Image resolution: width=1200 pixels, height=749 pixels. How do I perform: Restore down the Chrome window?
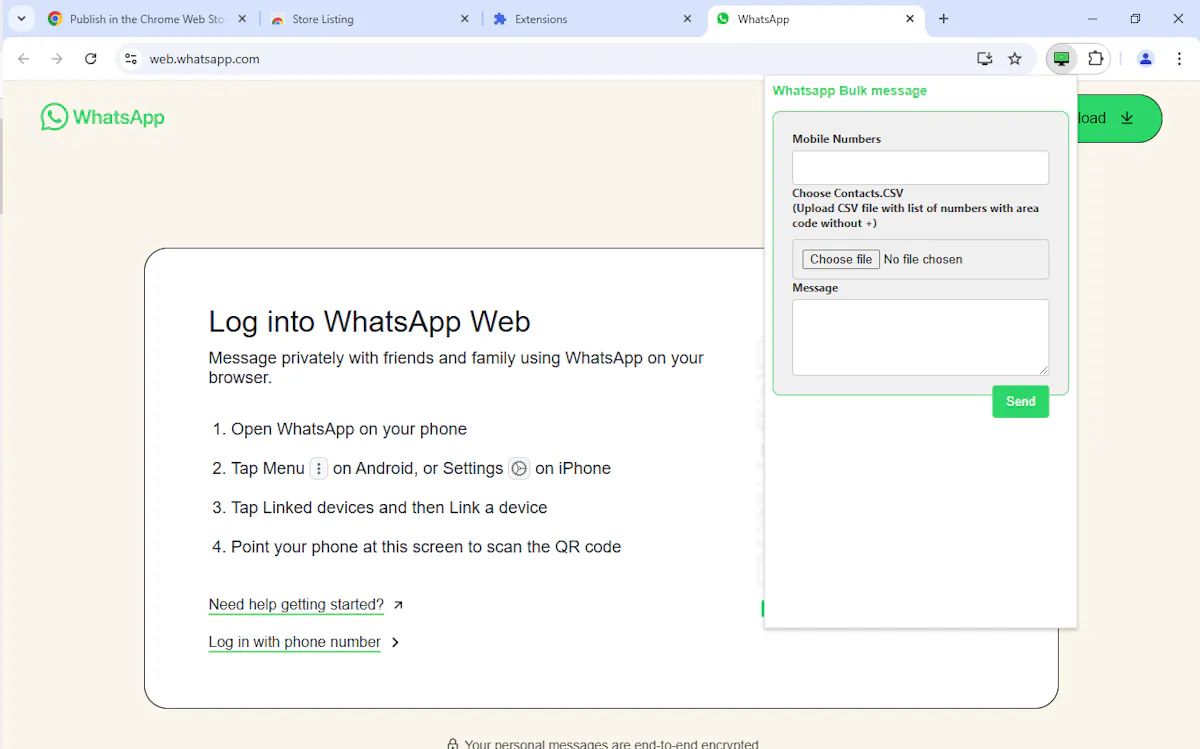(x=1135, y=19)
